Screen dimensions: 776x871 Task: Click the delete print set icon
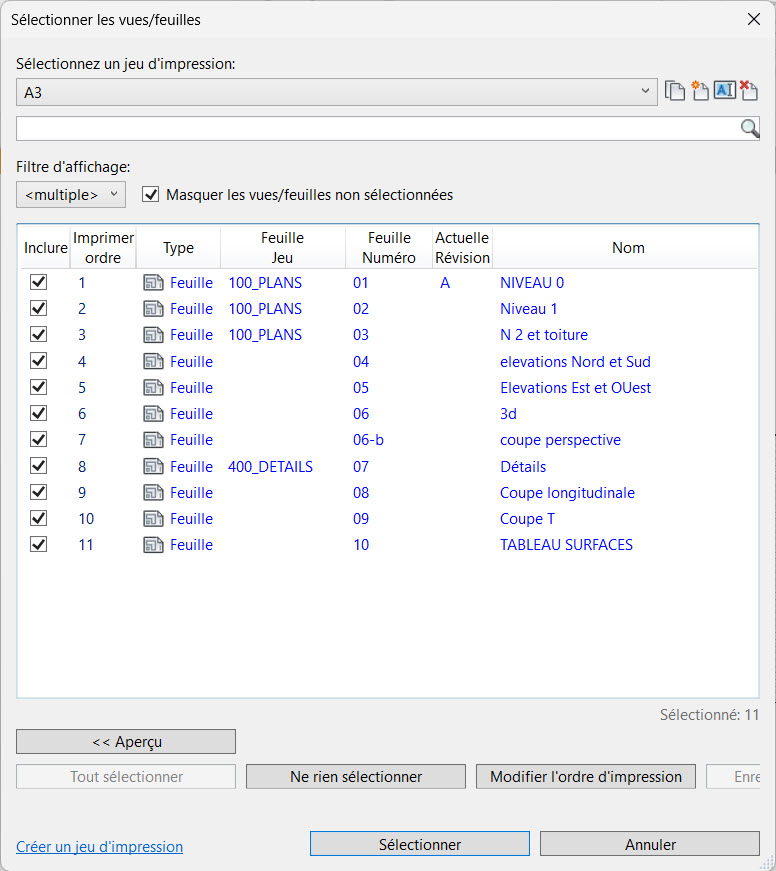749,92
